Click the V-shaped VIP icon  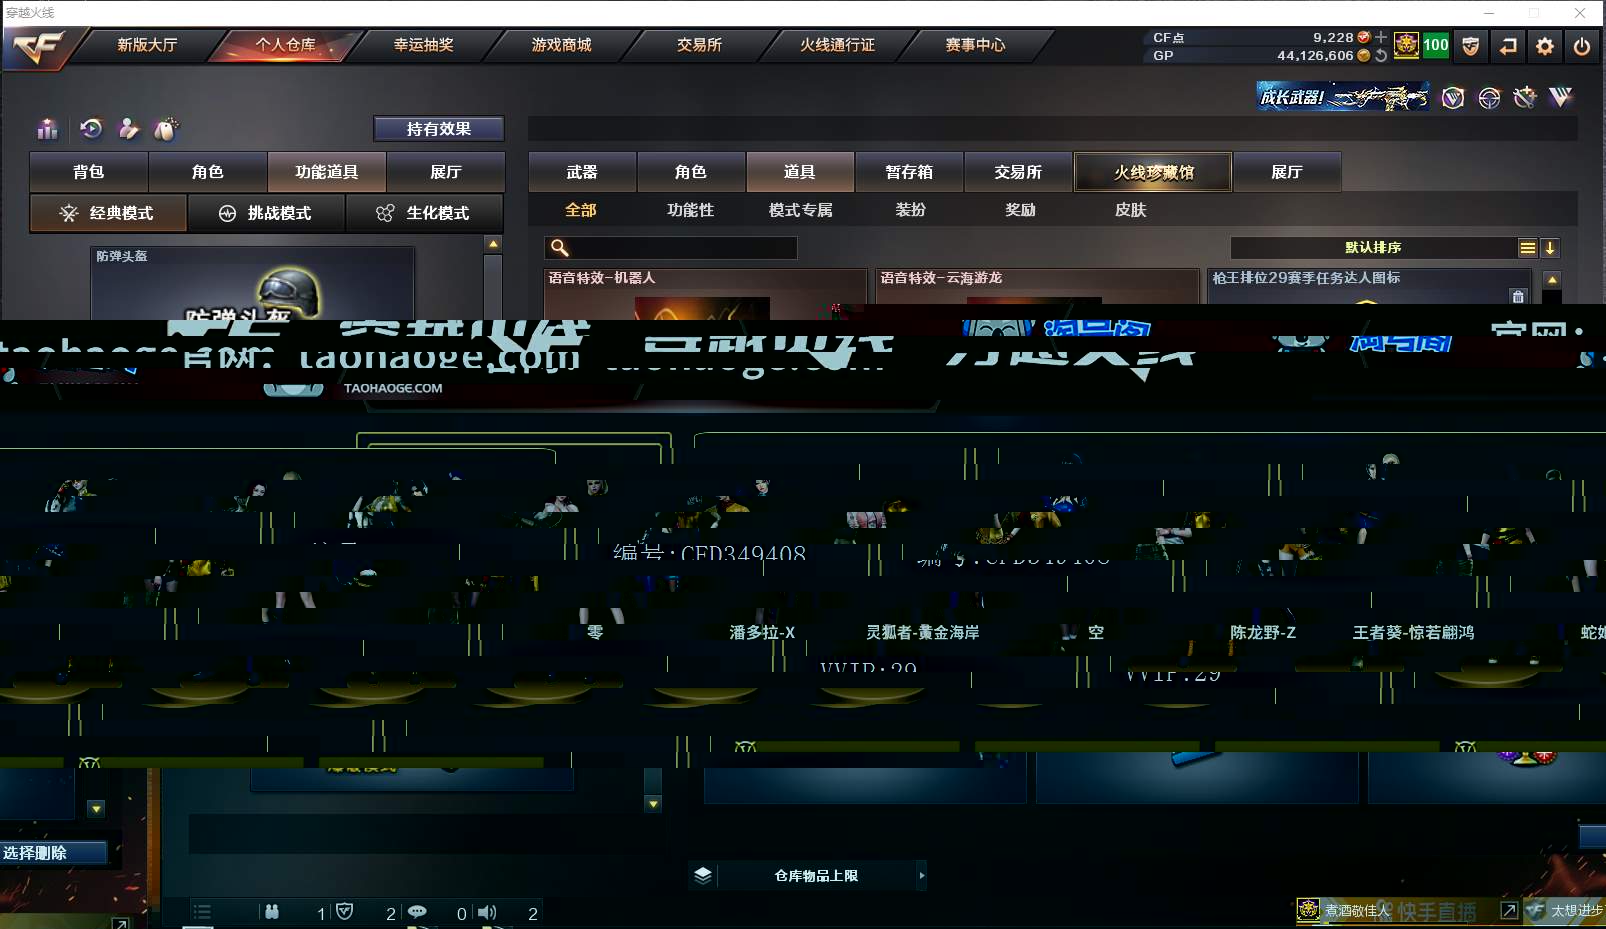coord(1561,97)
